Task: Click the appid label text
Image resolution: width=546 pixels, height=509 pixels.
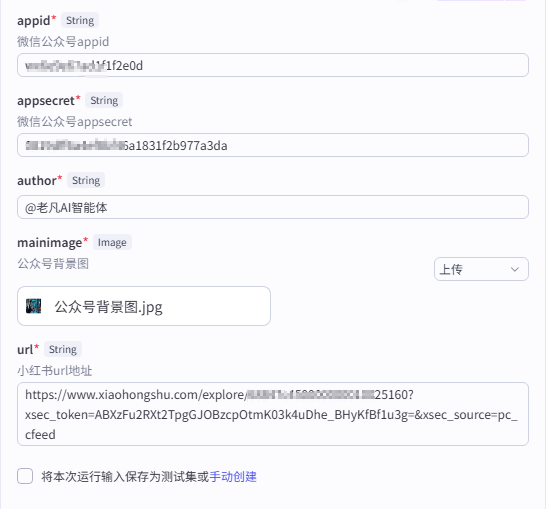Action: 34,21
